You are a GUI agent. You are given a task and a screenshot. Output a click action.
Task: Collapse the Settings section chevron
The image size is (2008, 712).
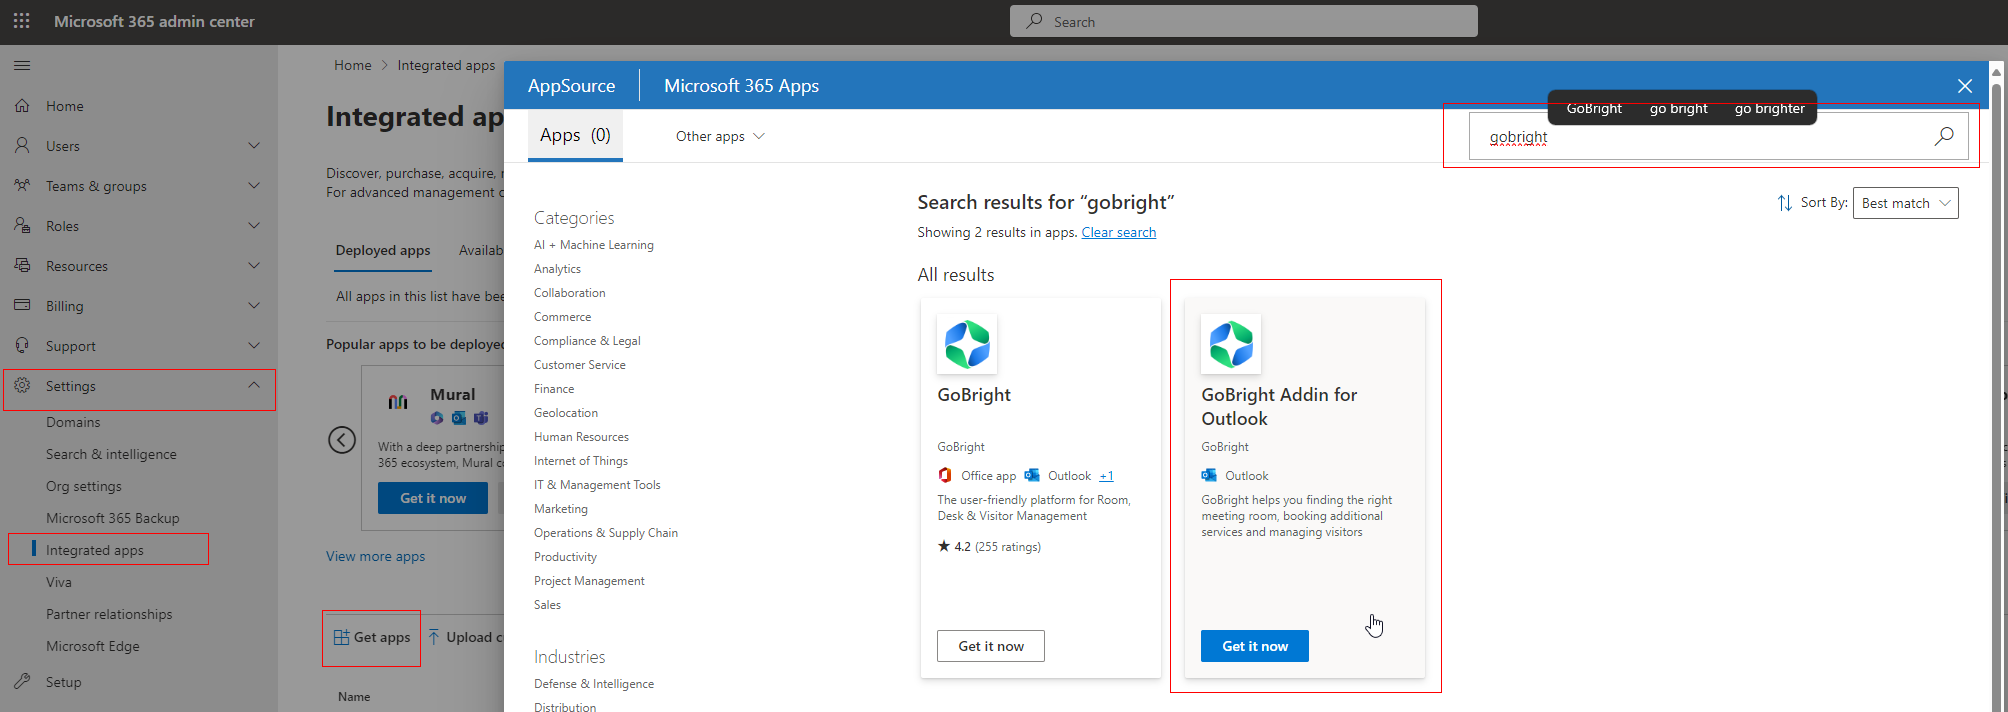tap(254, 385)
